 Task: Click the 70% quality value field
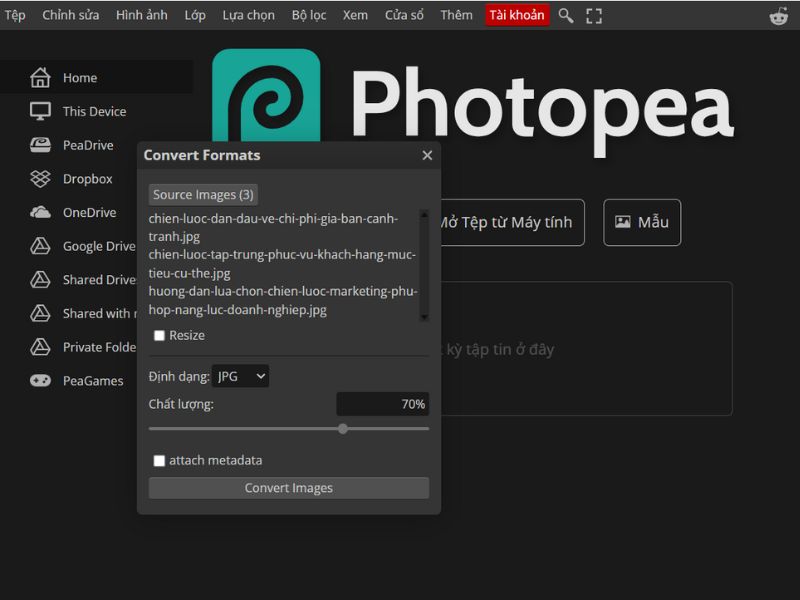(383, 404)
